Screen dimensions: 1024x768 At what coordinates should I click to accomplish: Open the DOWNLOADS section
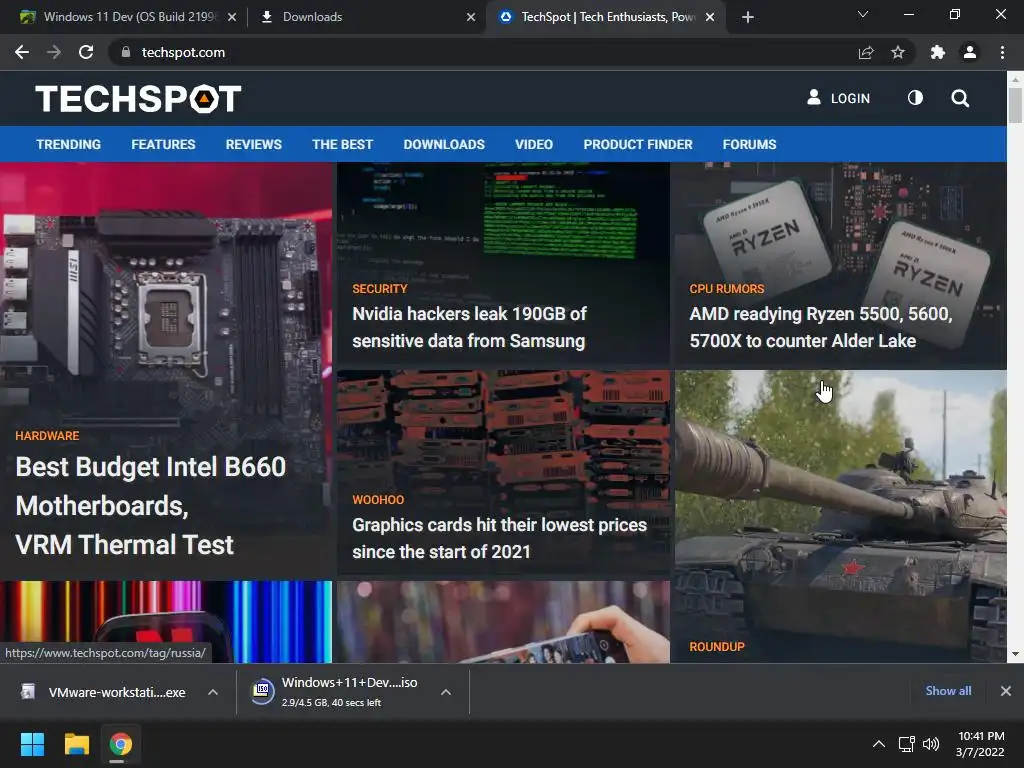[444, 144]
